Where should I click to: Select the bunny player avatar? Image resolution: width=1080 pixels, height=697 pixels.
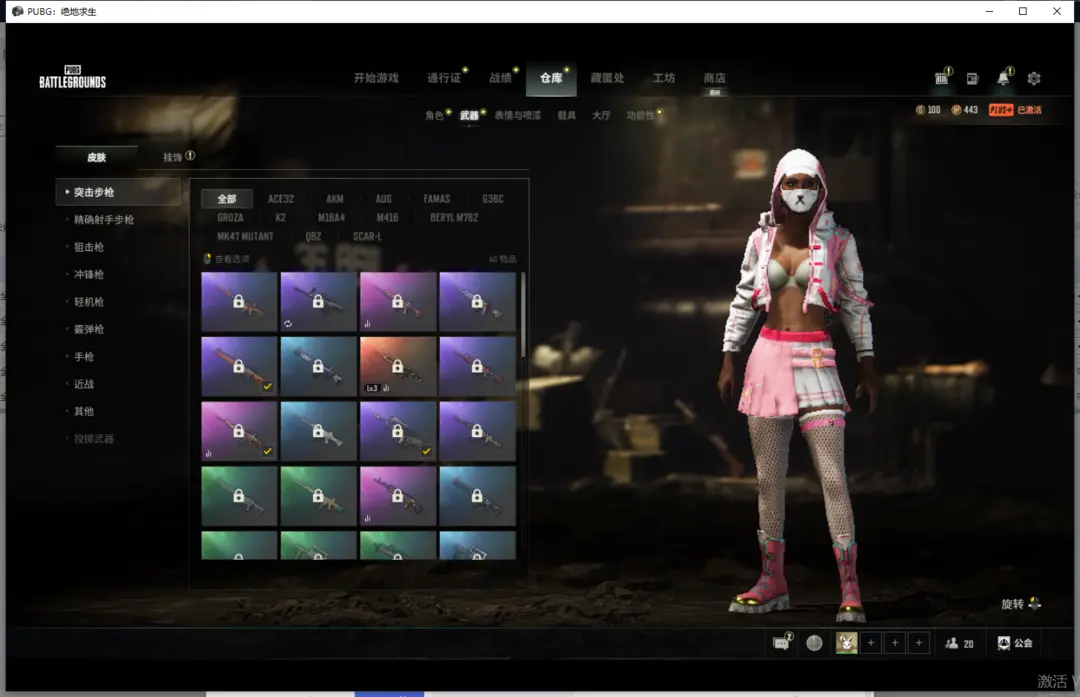[847, 643]
